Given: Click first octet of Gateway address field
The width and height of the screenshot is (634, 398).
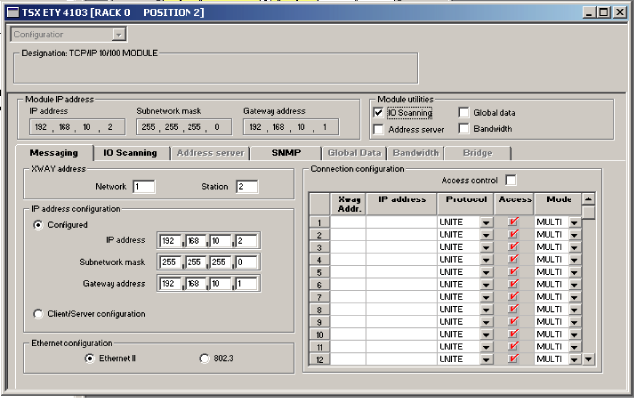Looking at the screenshot, I should (170, 284).
